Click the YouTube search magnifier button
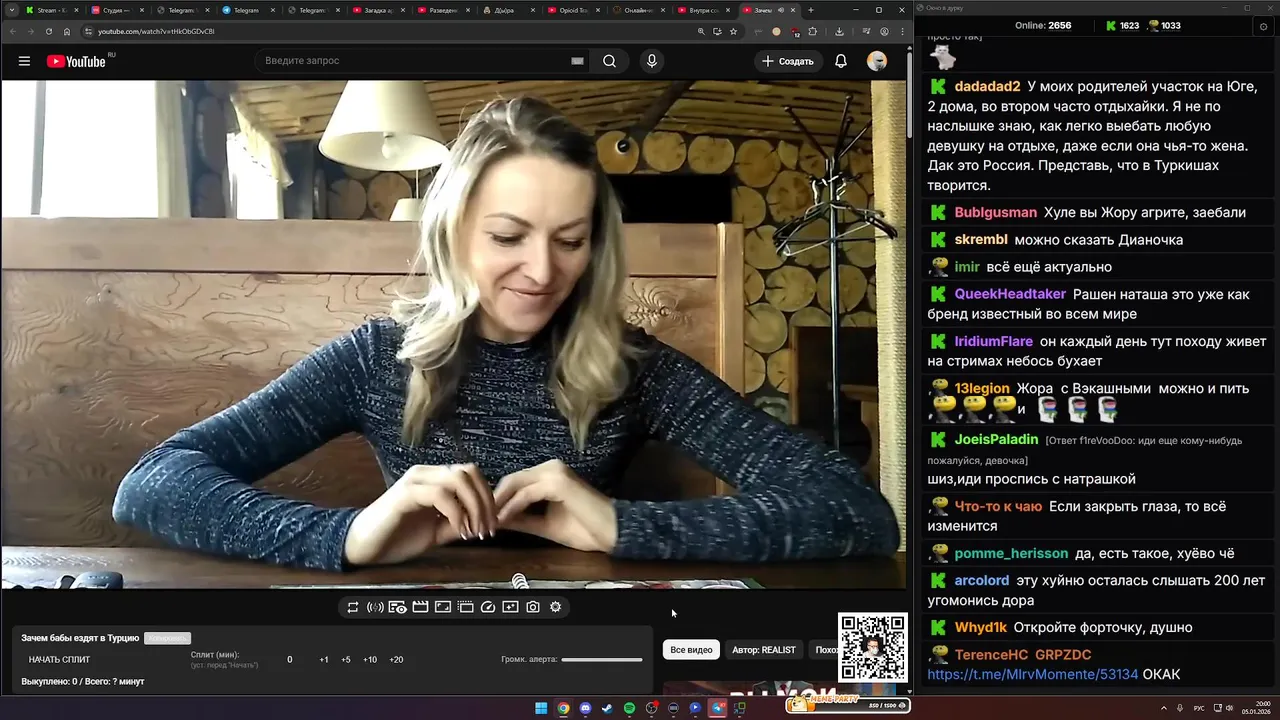1280x720 pixels. tap(609, 61)
